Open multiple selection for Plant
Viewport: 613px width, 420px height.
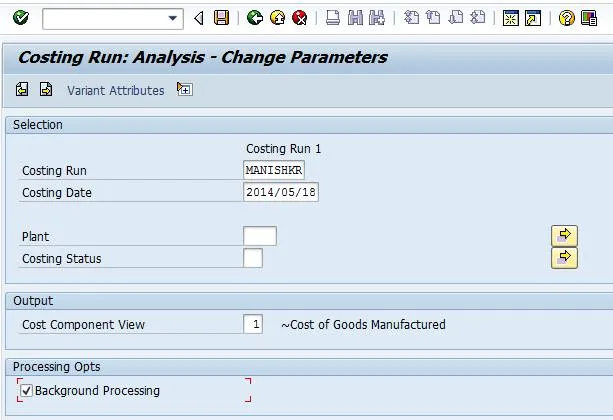pyautogui.click(x=564, y=236)
